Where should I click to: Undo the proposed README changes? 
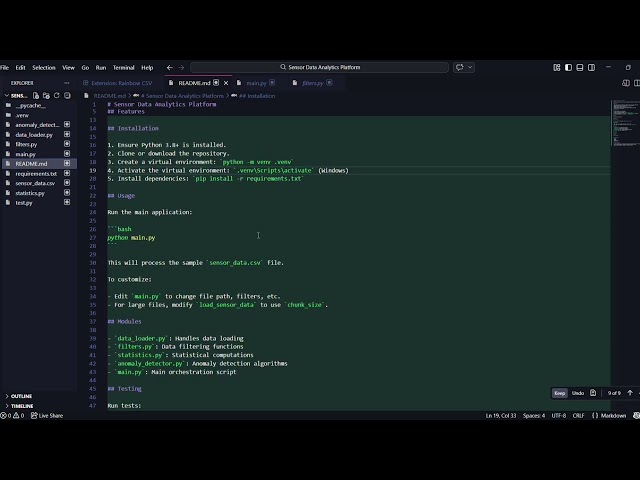pyautogui.click(x=578, y=393)
